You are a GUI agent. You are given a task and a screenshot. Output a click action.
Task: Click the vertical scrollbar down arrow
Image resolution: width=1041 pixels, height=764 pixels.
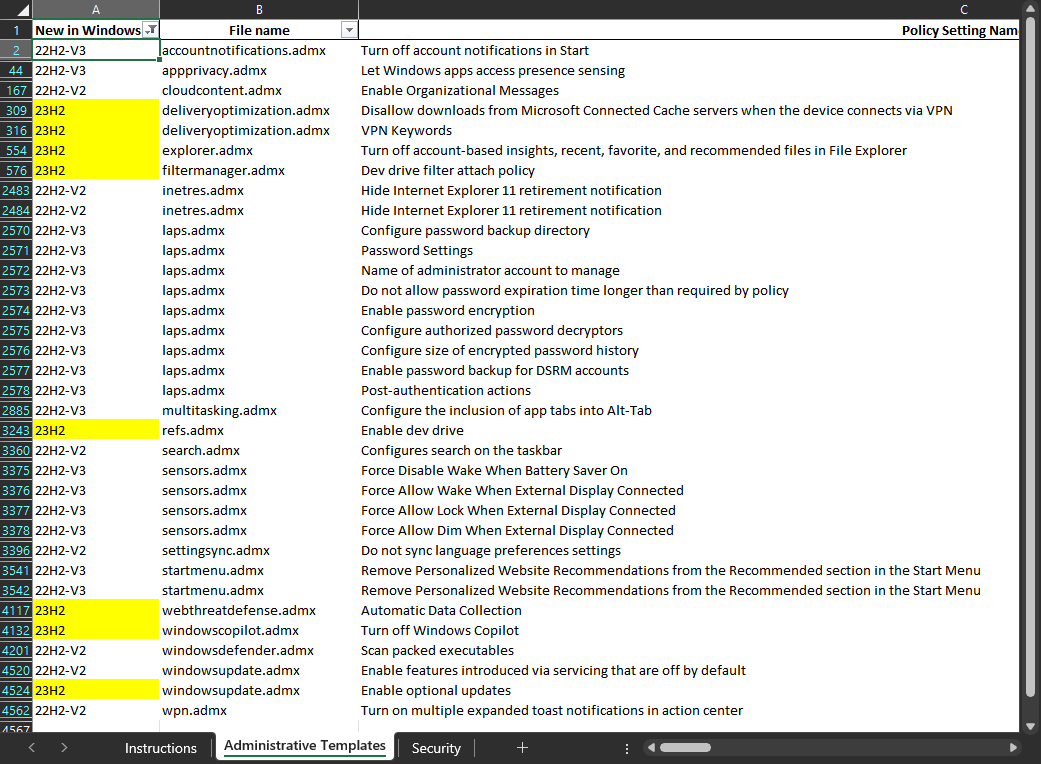(x=1030, y=727)
